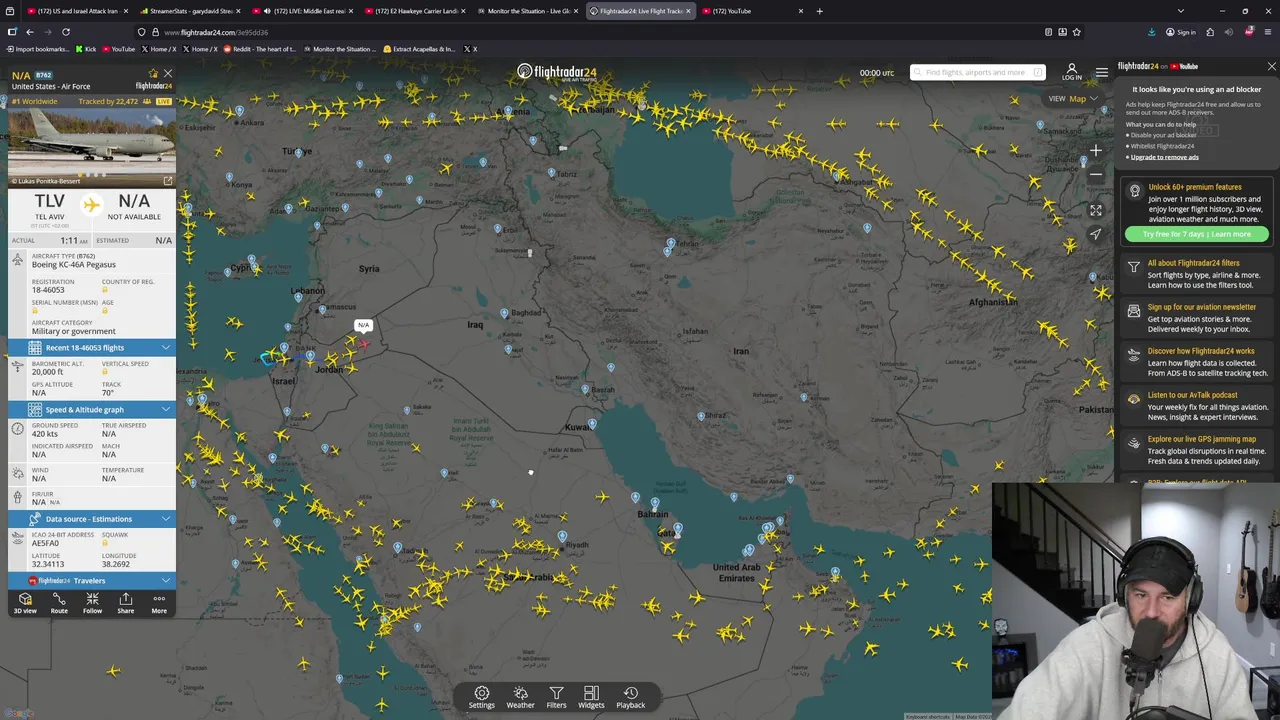Image resolution: width=1280 pixels, height=720 pixels.
Task: Expand the Flightradar24 Travelers section
Action: pyautogui.click(x=91, y=581)
